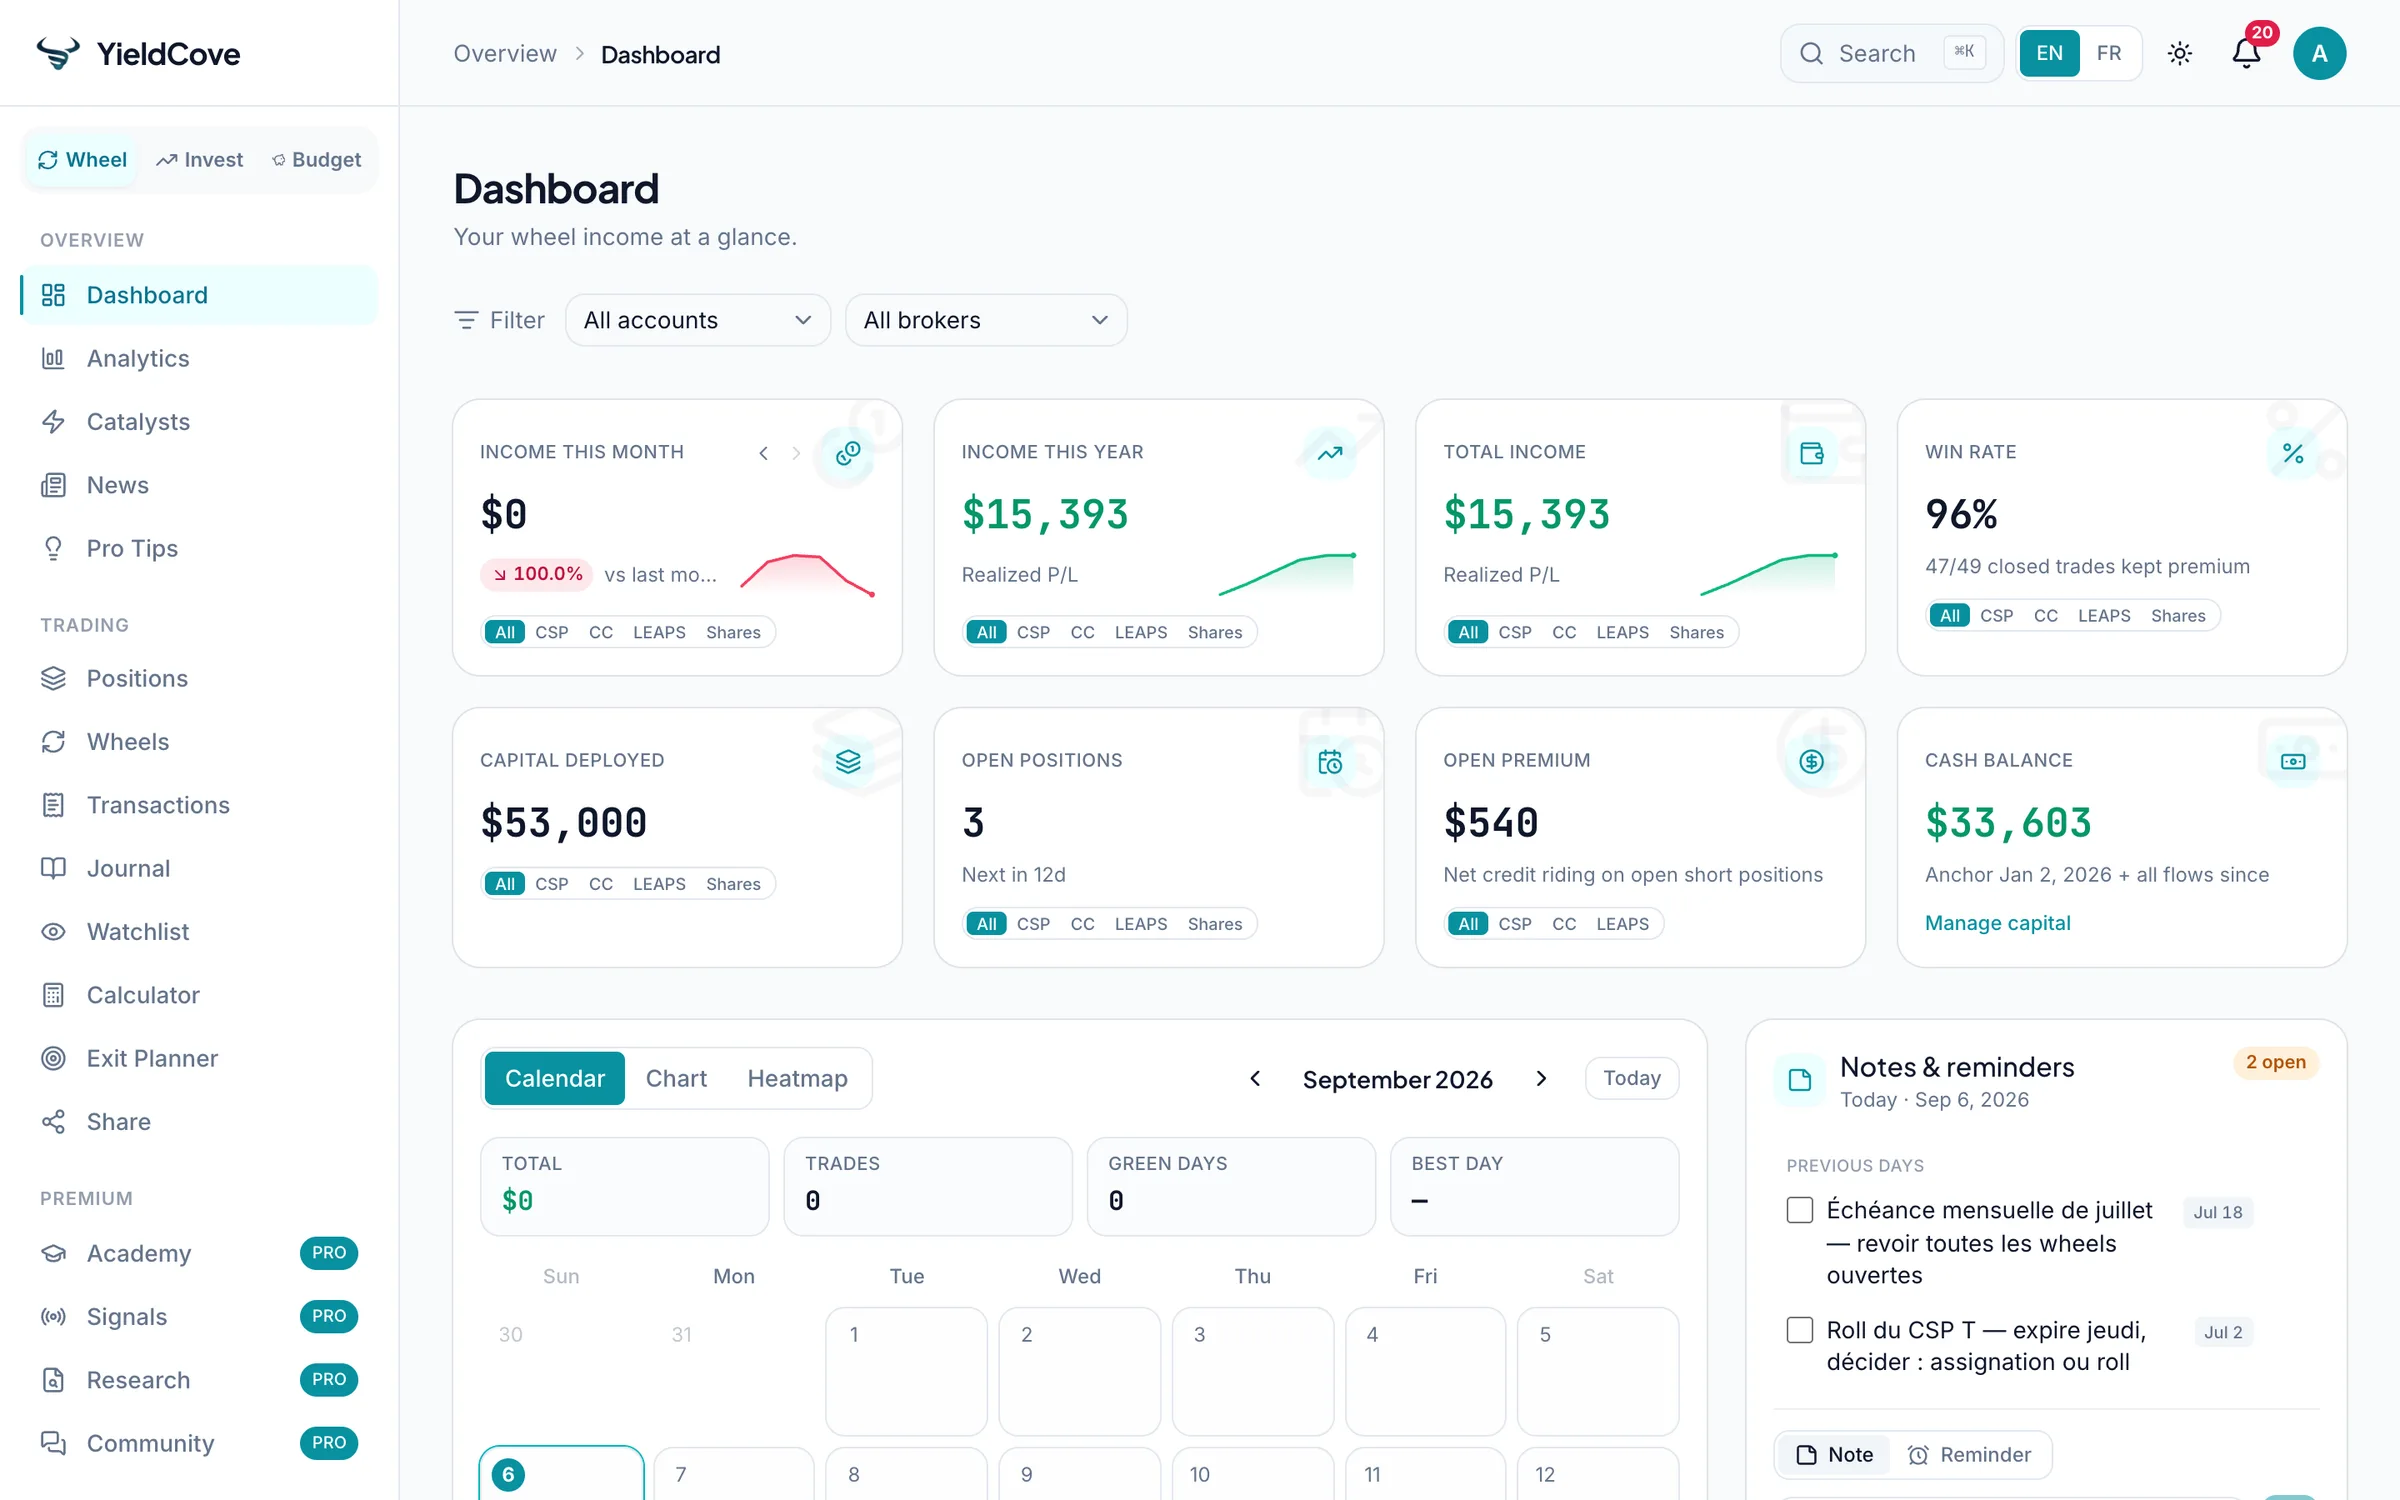Open the Academy PRO section

(198, 1253)
